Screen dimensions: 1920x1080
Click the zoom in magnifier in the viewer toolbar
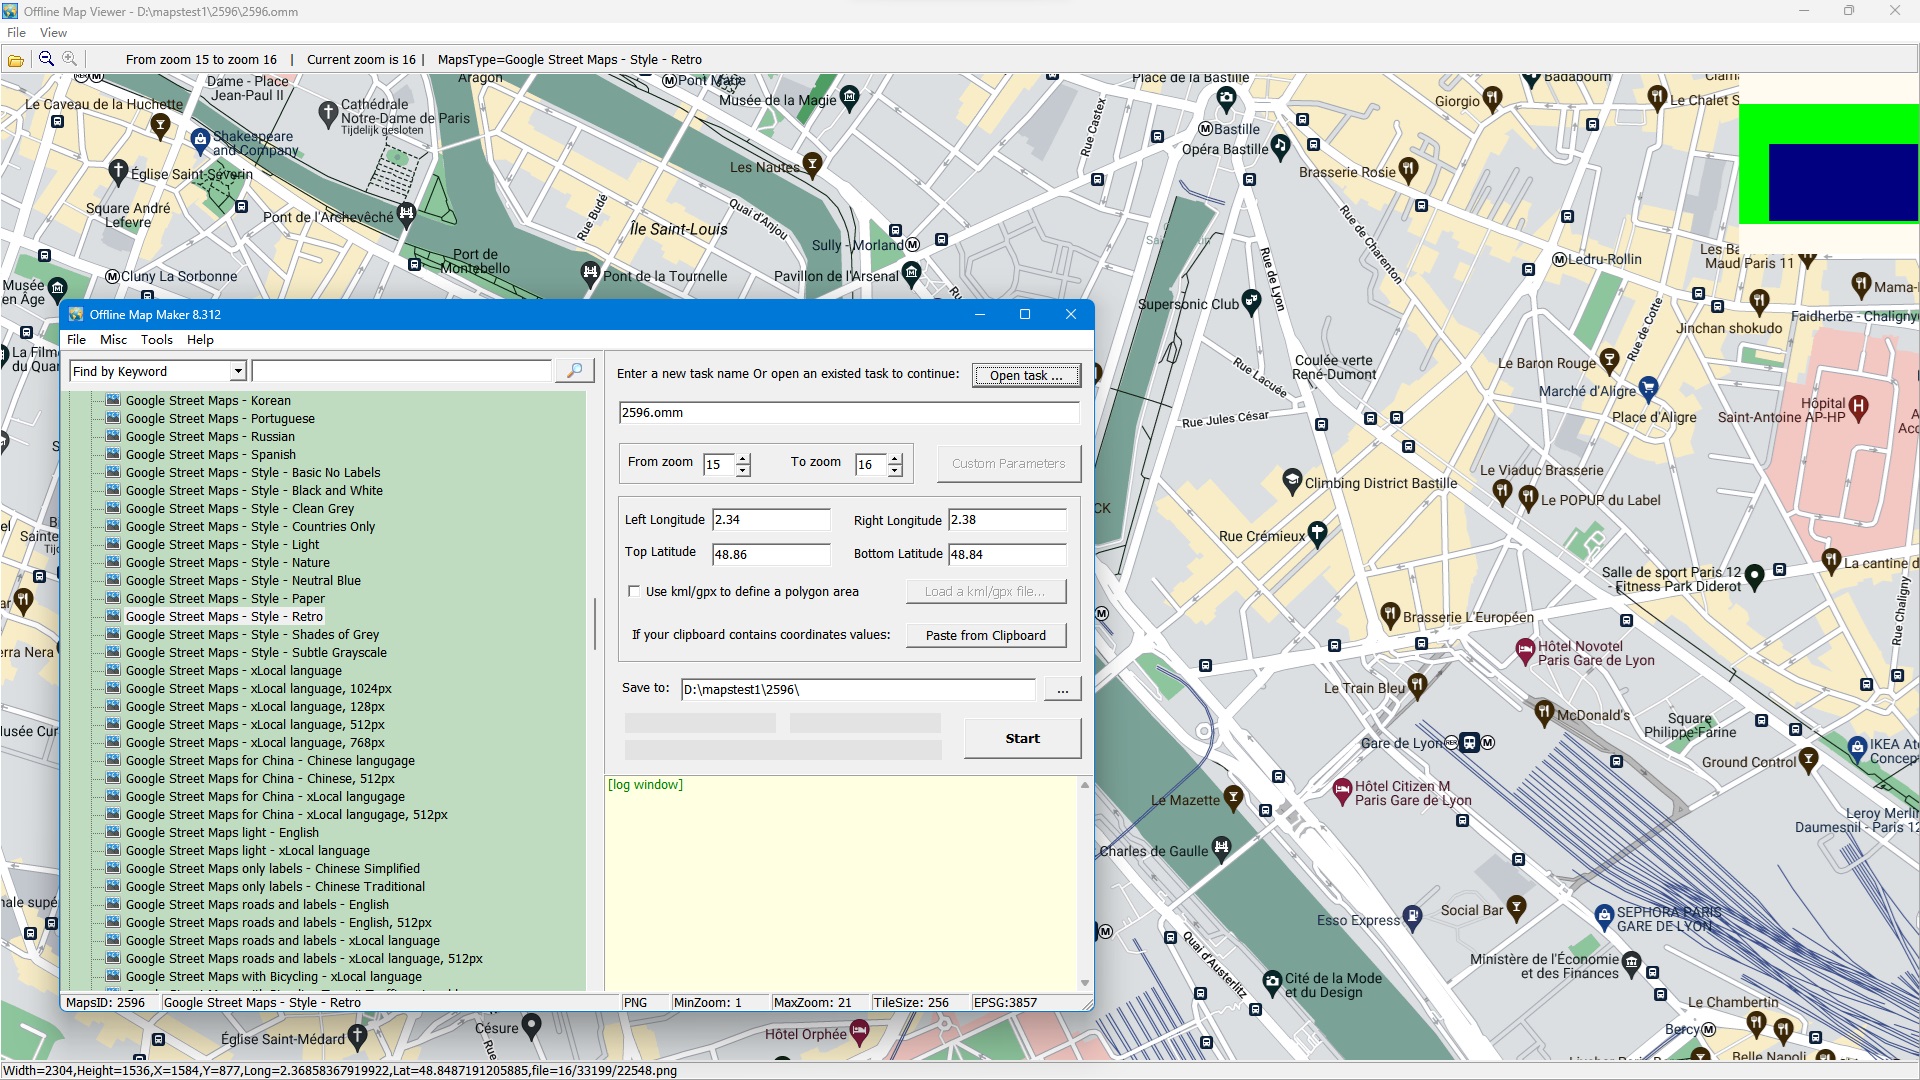(x=69, y=59)
